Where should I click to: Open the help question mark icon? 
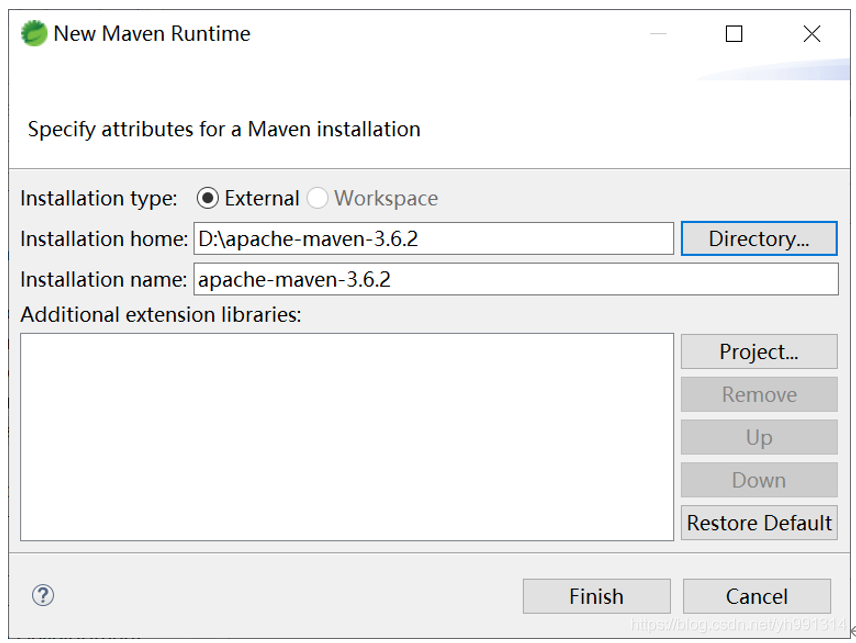43,596
